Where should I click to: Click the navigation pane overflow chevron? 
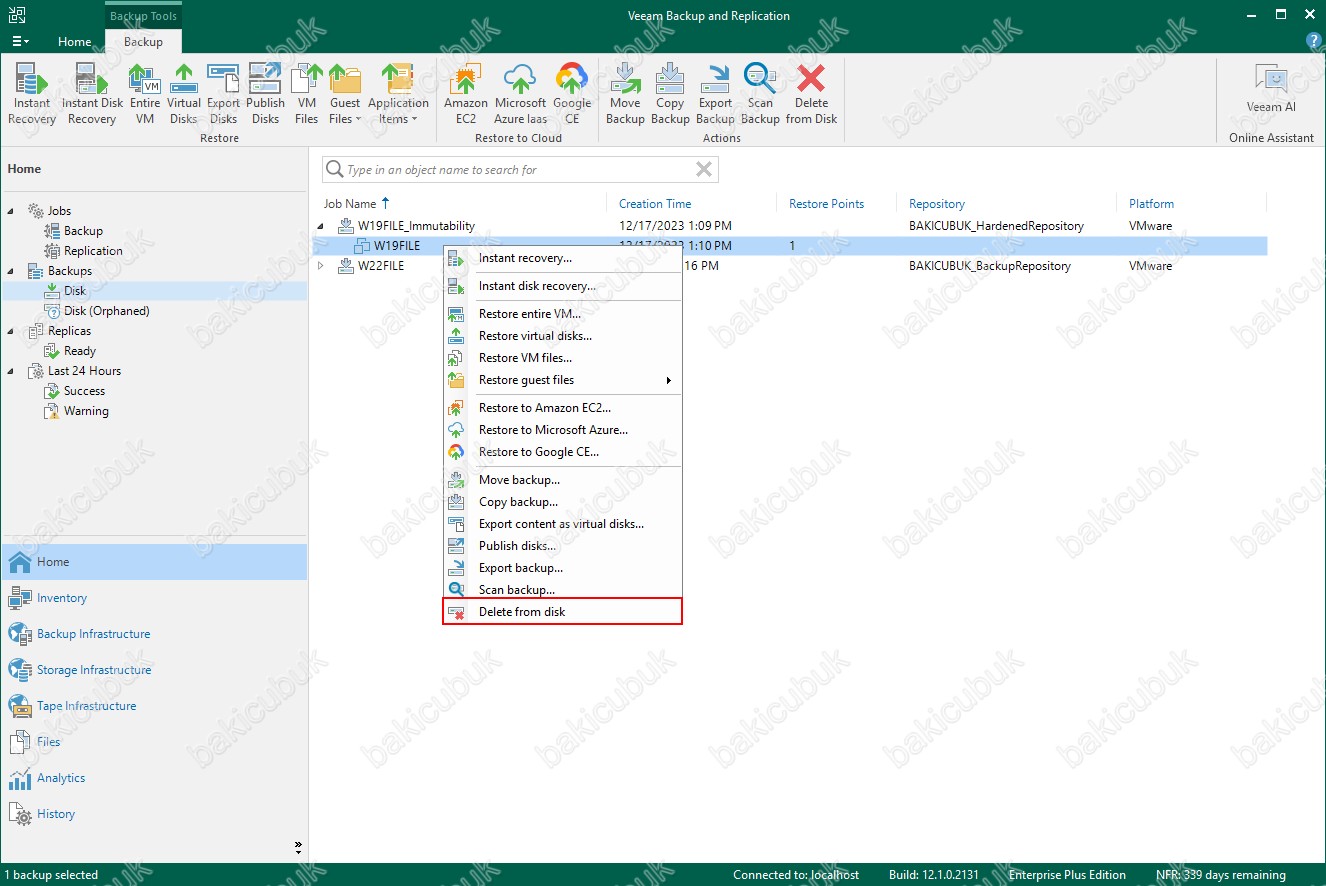point(298,846)
